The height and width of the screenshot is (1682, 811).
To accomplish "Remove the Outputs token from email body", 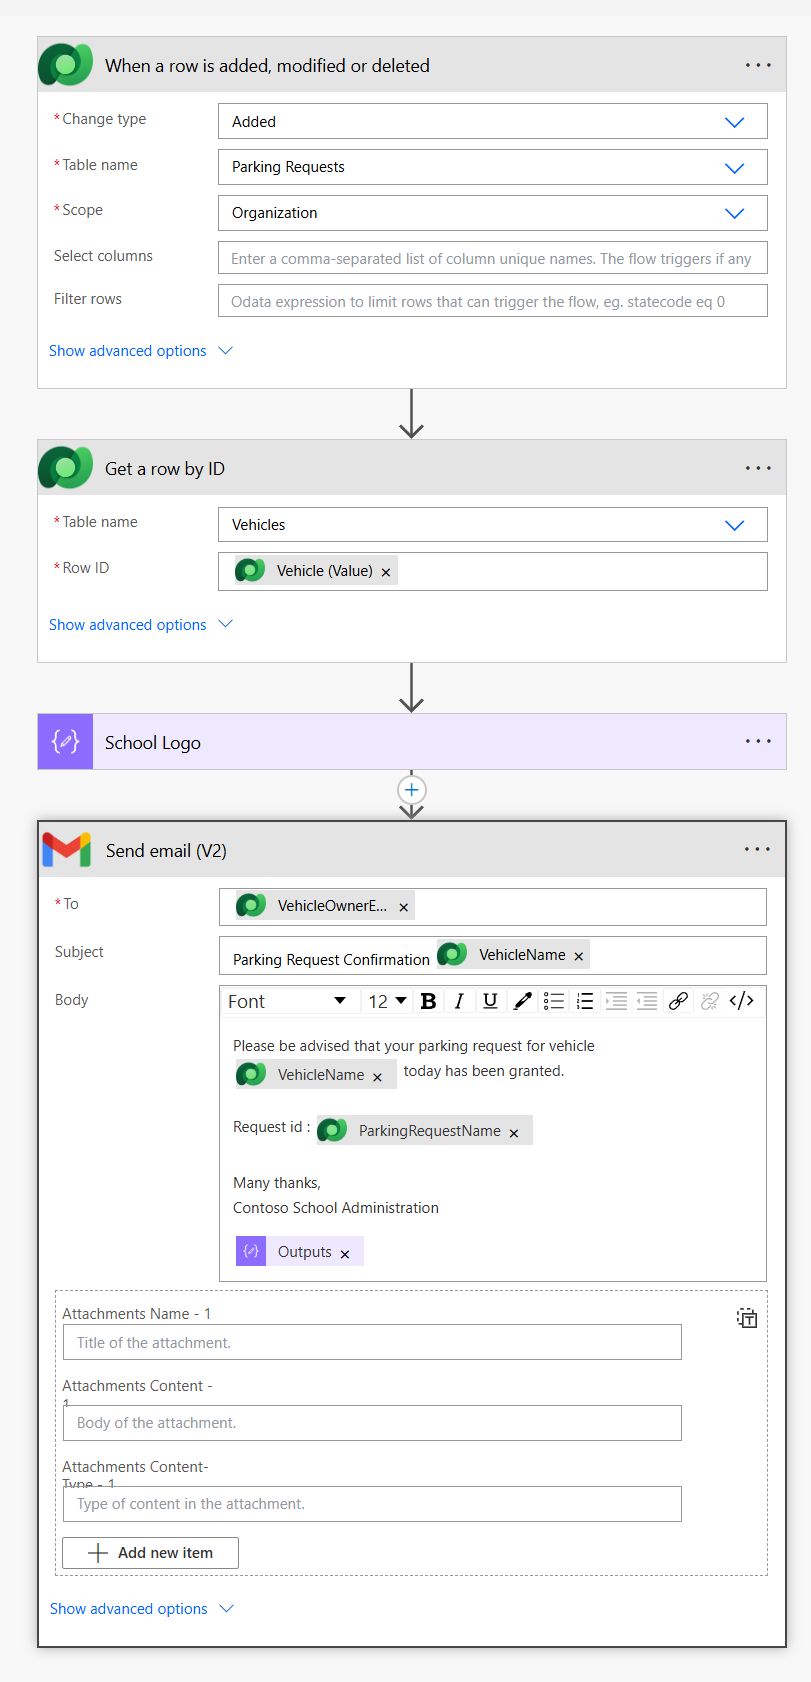I will [345, 1254].
